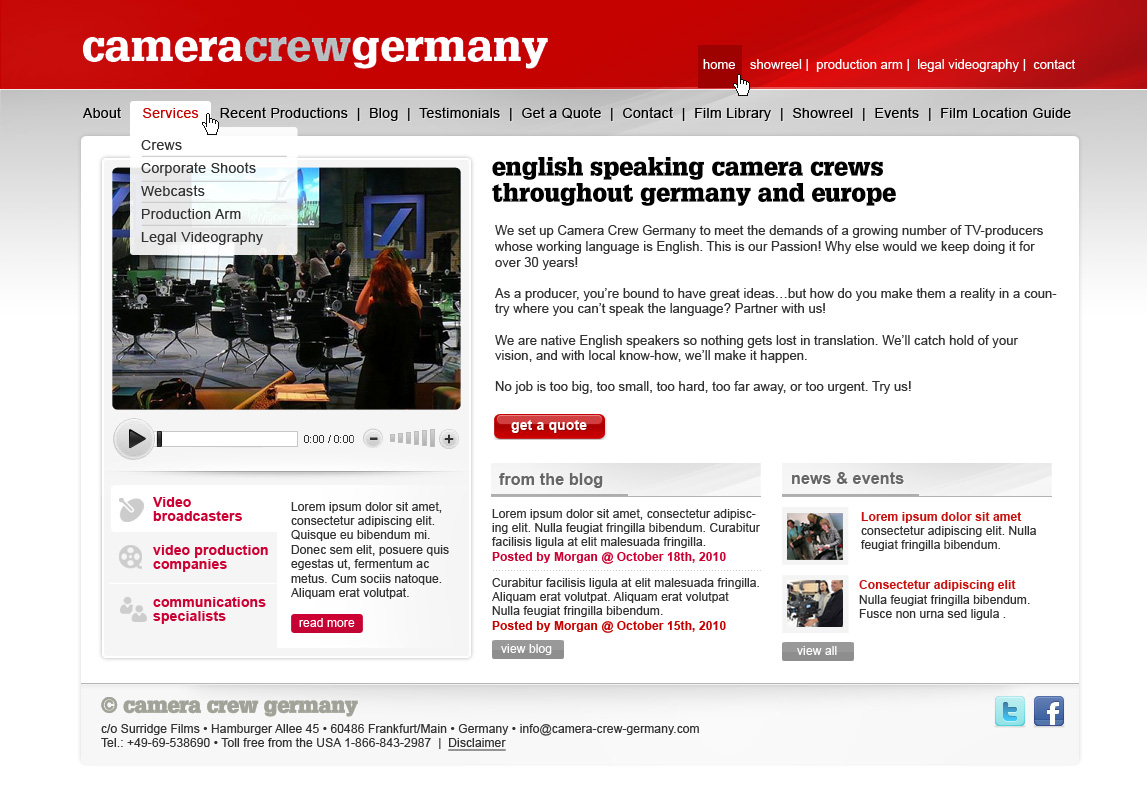Image resolution: width=1147 pixels, height=785 pixels.
Task: Open the Twitter icon in footer
Action: 1009,711
